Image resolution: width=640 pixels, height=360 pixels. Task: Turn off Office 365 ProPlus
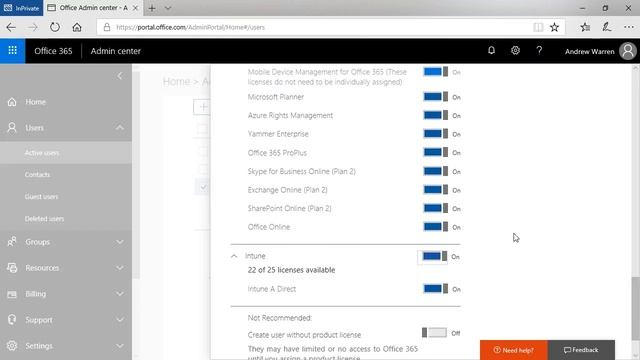[436, 152]
